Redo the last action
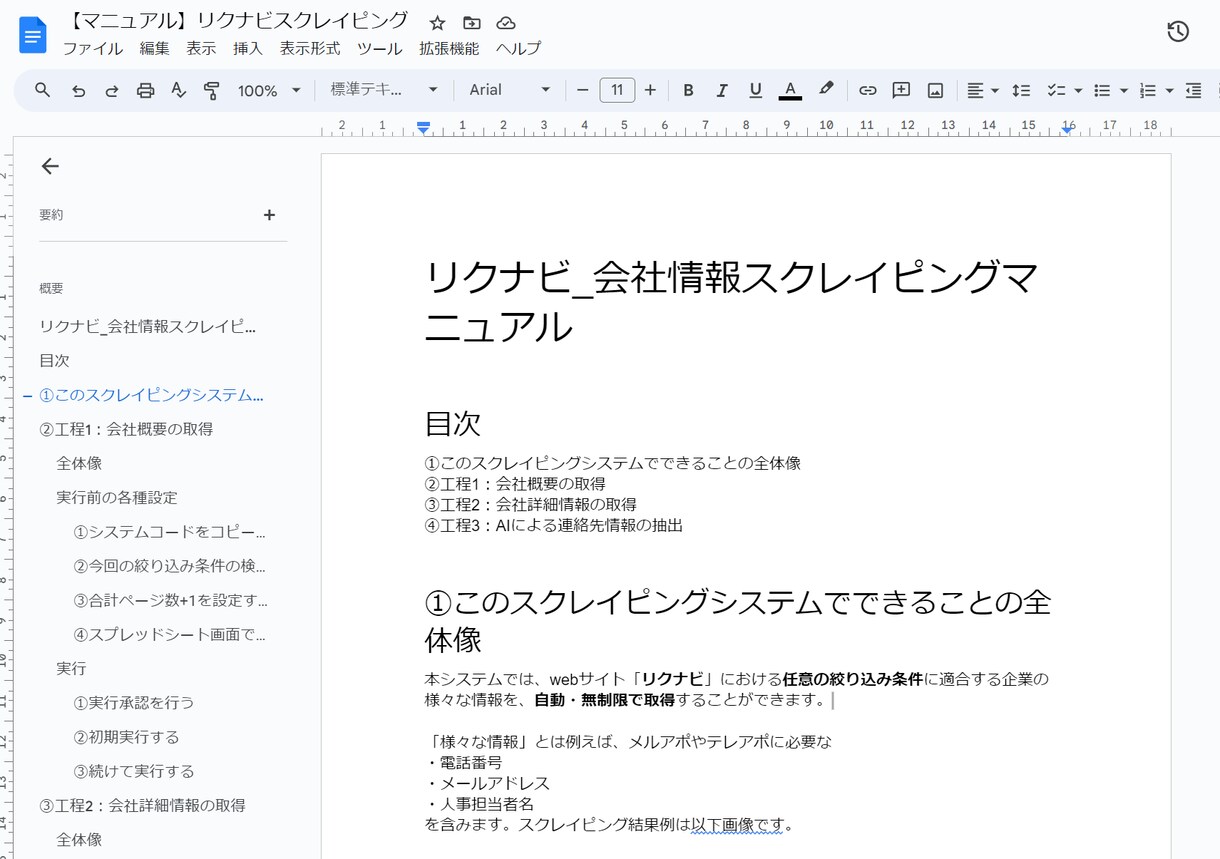The width and height of the screenshot is (1220, 859). (x=112, y=90)
